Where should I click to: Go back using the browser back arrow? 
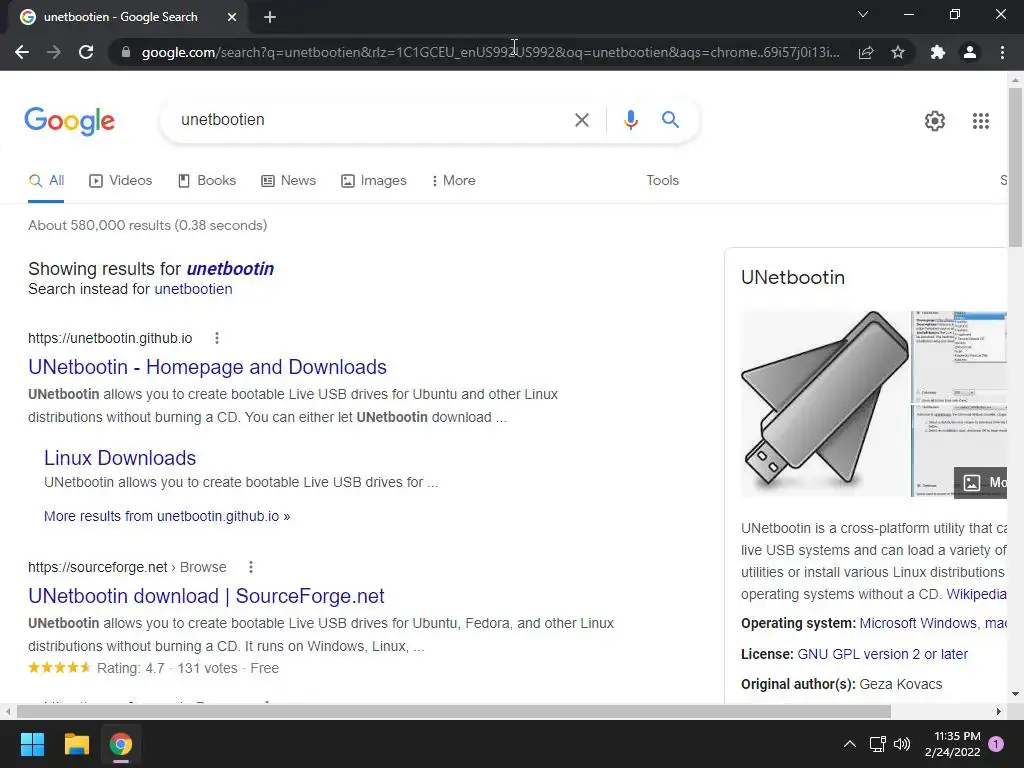click(22, 52)
